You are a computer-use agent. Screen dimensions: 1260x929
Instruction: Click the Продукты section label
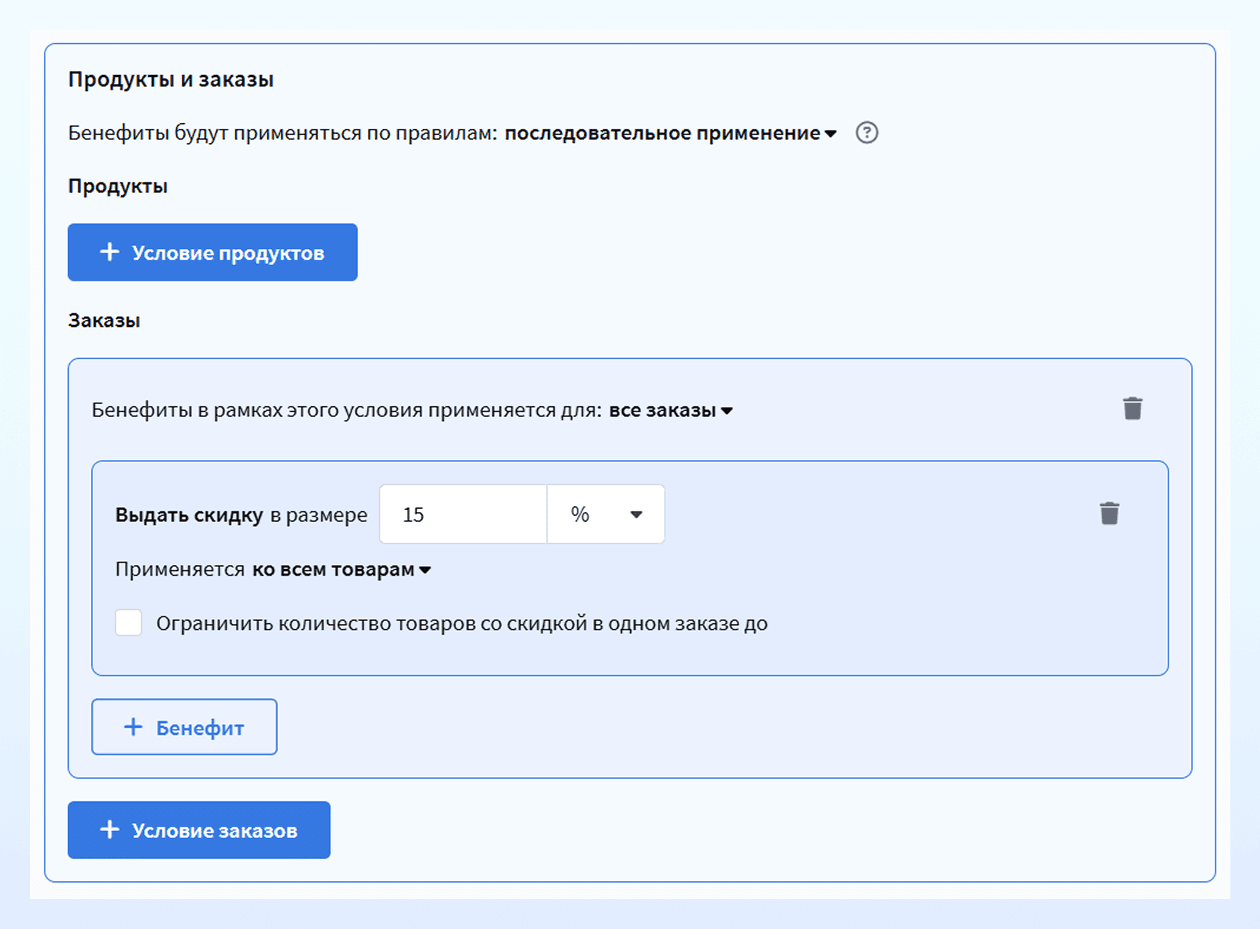(118, 187)
